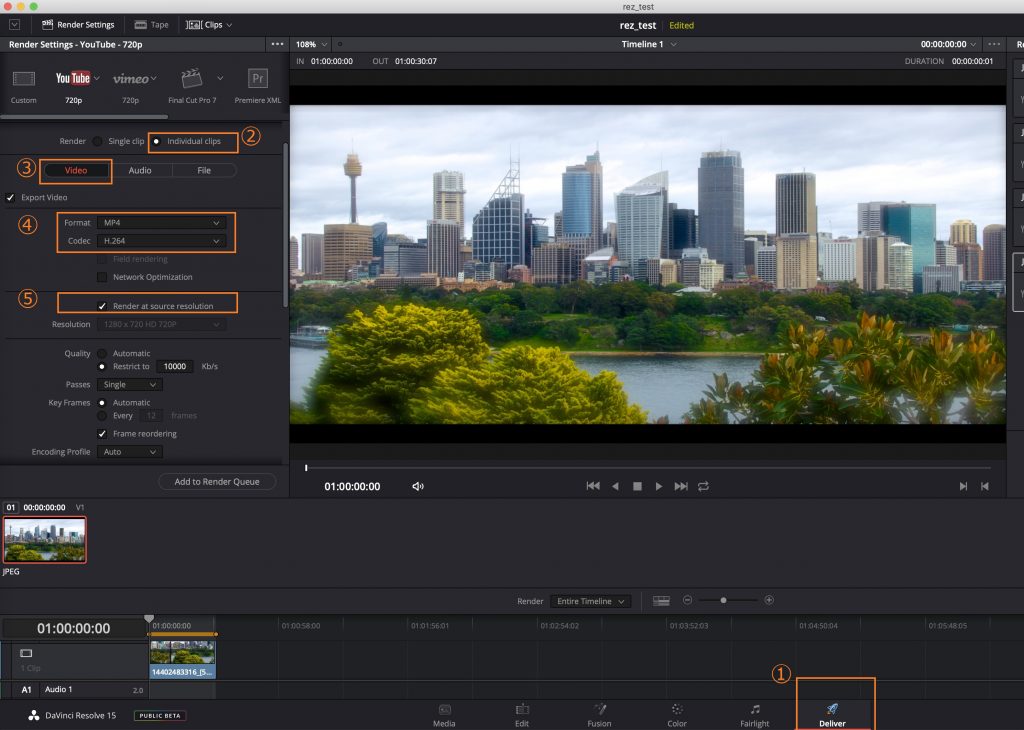Mute the viewer audio
Viewport: 1024px width, 730px height.
click(418, 486)
